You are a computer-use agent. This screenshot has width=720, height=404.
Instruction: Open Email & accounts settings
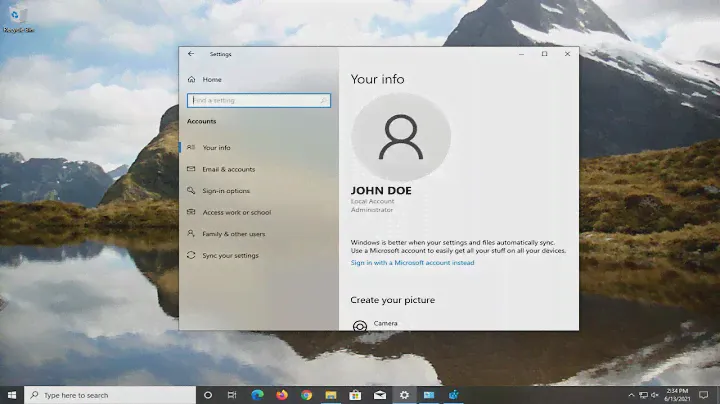point(228,169)
